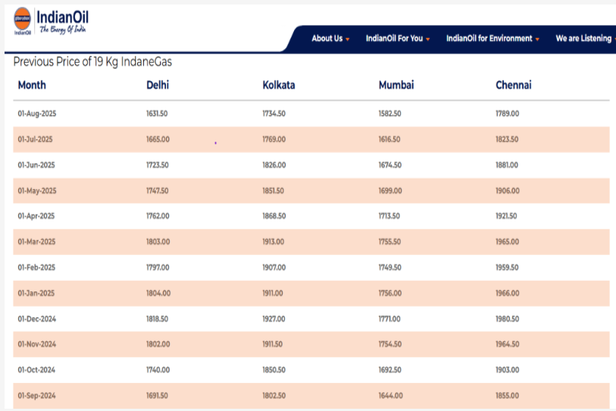The width and height of the screenshot is (616, 411).
Task: Click Delhi price 1665.00
Action: pos(158,139)
